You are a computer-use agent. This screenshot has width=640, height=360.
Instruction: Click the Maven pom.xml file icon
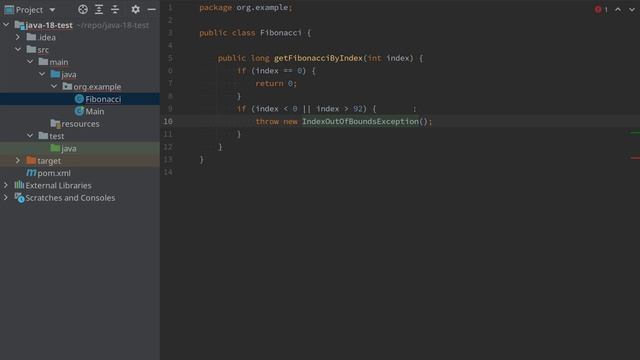pos(31,173)
